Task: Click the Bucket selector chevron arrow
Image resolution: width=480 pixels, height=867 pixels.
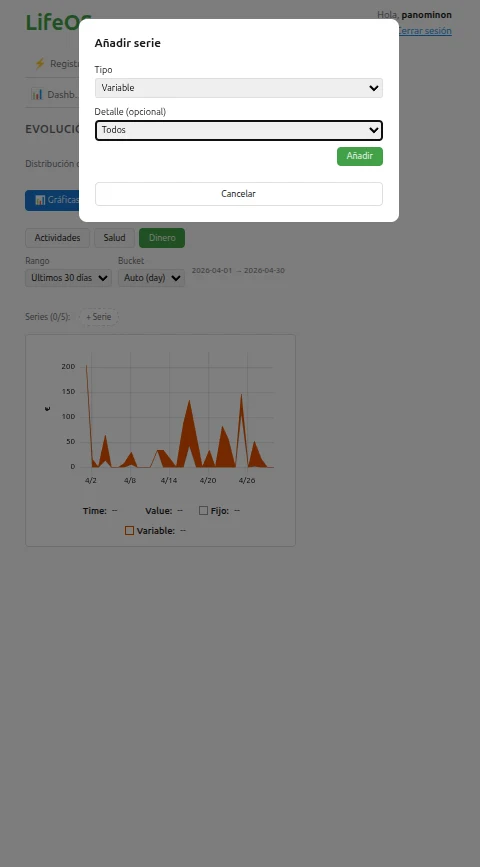Action: (176, 278)
